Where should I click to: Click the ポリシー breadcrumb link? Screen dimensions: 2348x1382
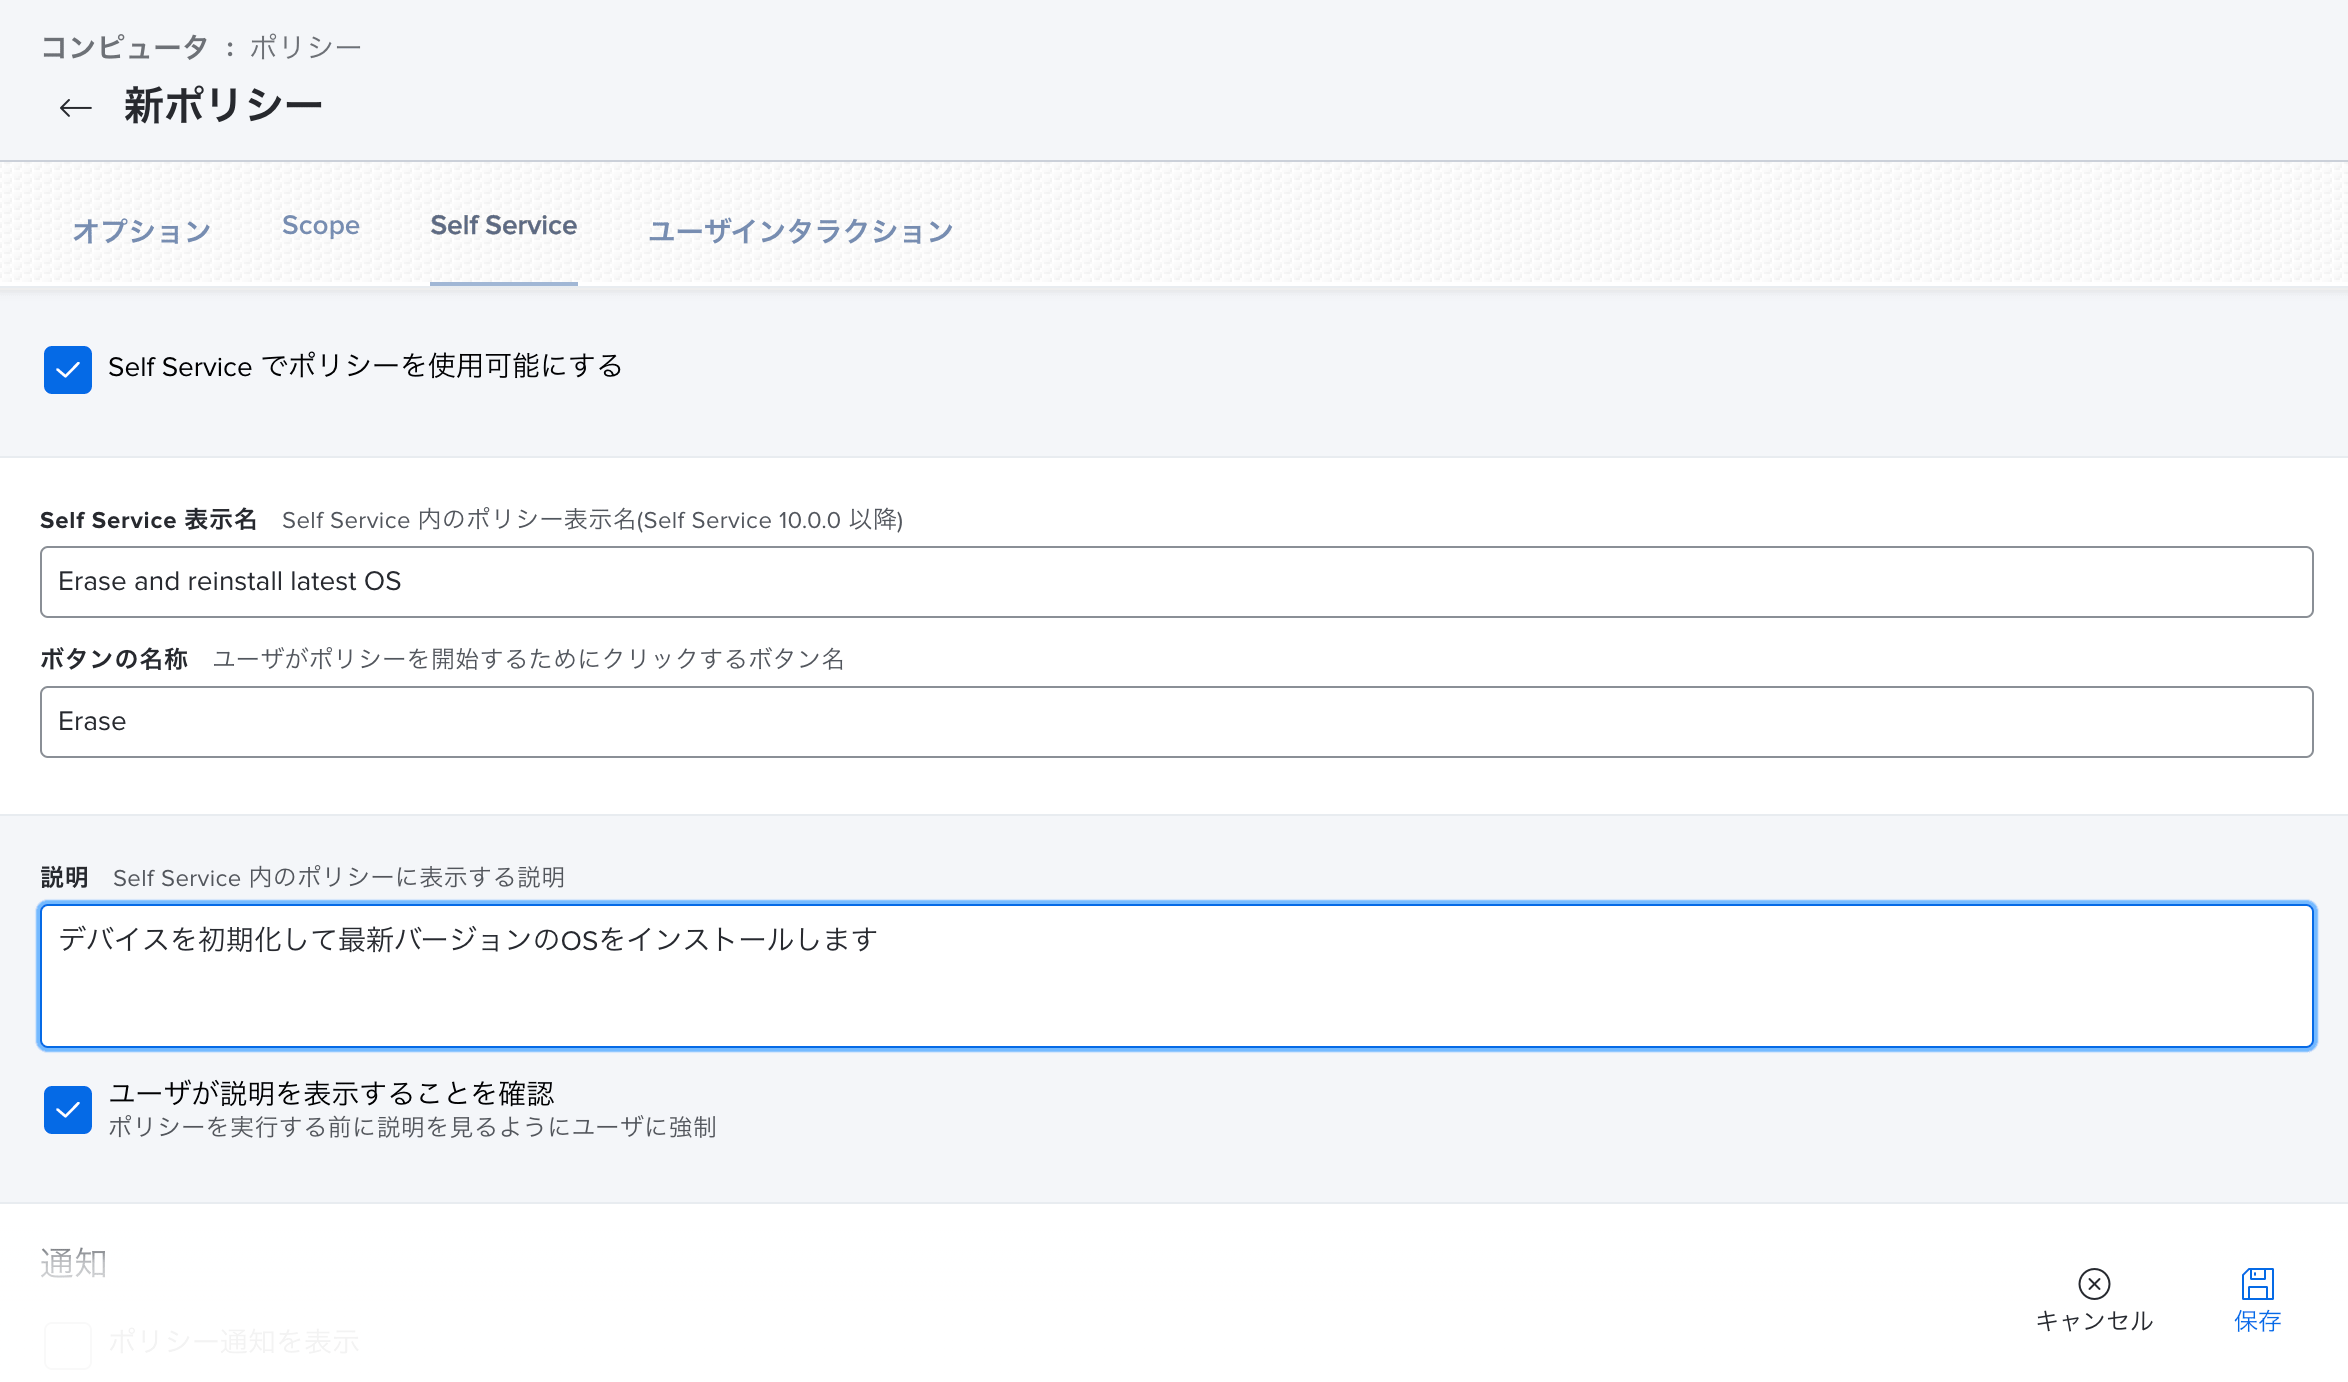coord(305,47)
